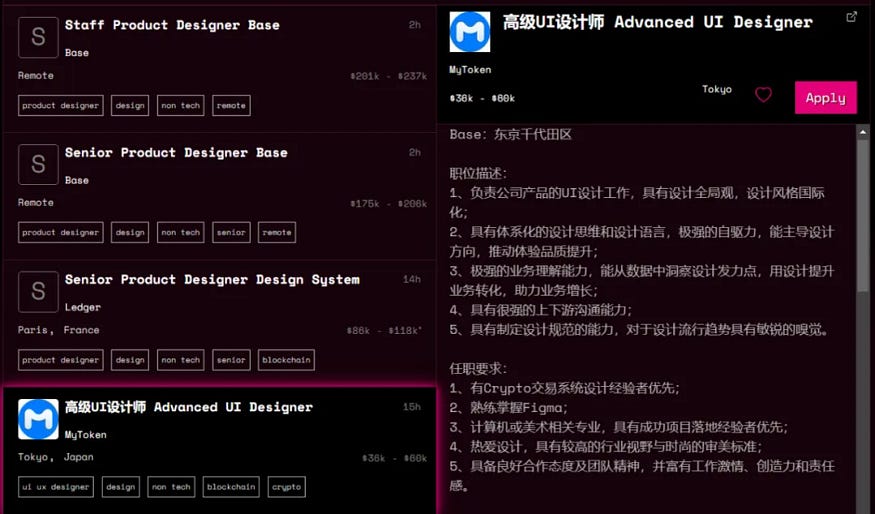Select 'senior' tag on Senior Product Designer Base
This screenshot has height=514, width=875.
pos(231,233)
